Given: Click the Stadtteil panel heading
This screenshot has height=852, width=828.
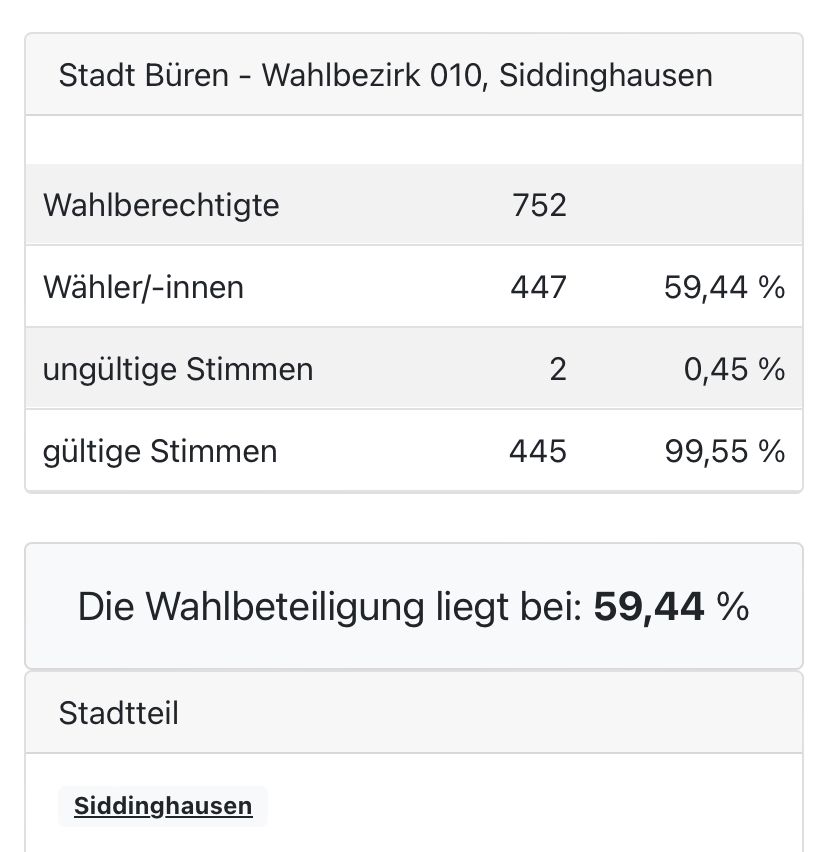Looking at the screenshot, I should (x=119, y=714).
